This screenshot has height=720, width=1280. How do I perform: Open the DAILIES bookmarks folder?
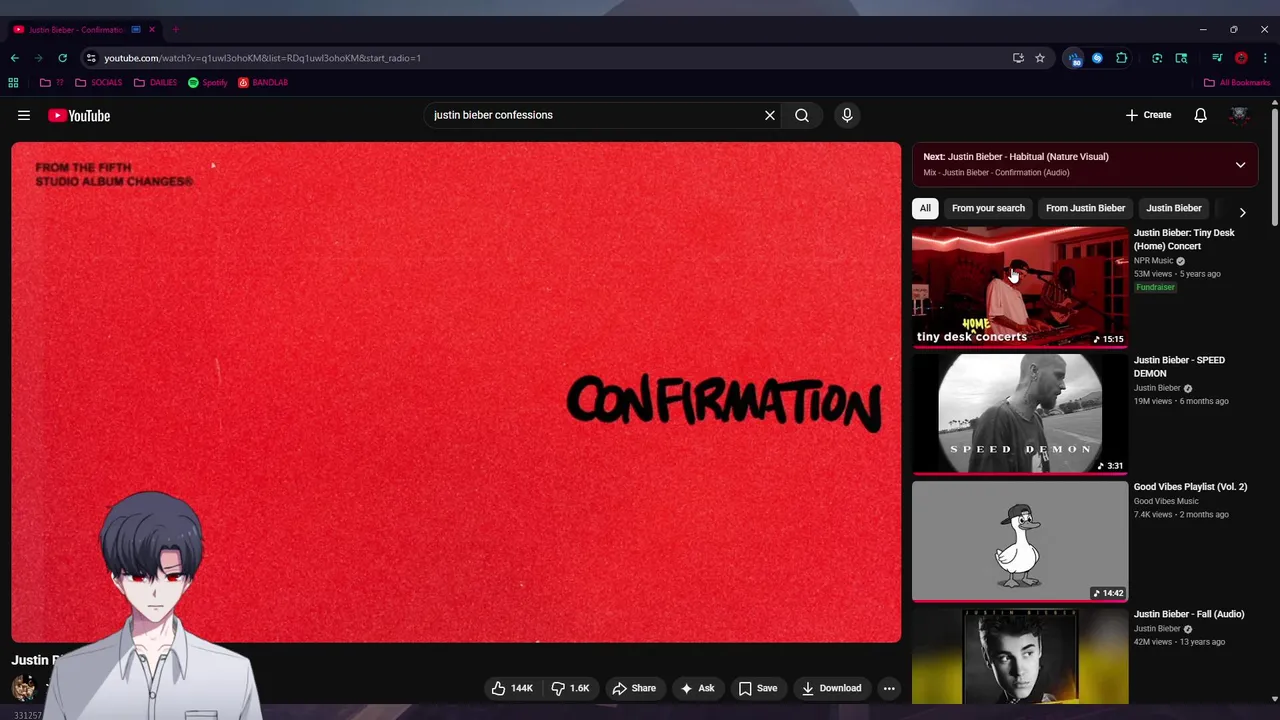(155, 83)
